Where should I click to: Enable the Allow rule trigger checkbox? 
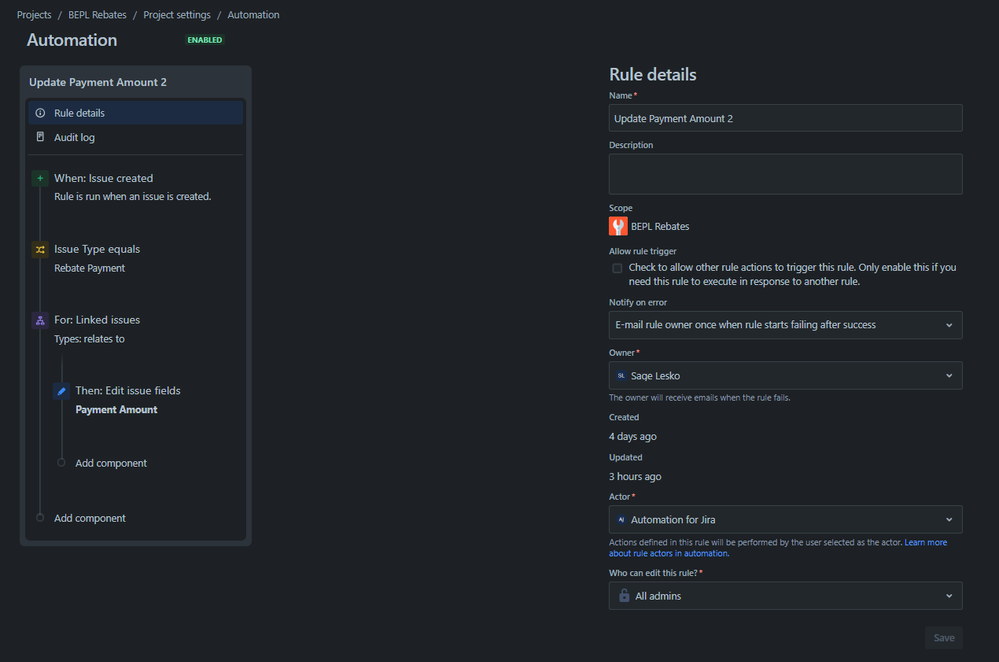click(617, 268)
